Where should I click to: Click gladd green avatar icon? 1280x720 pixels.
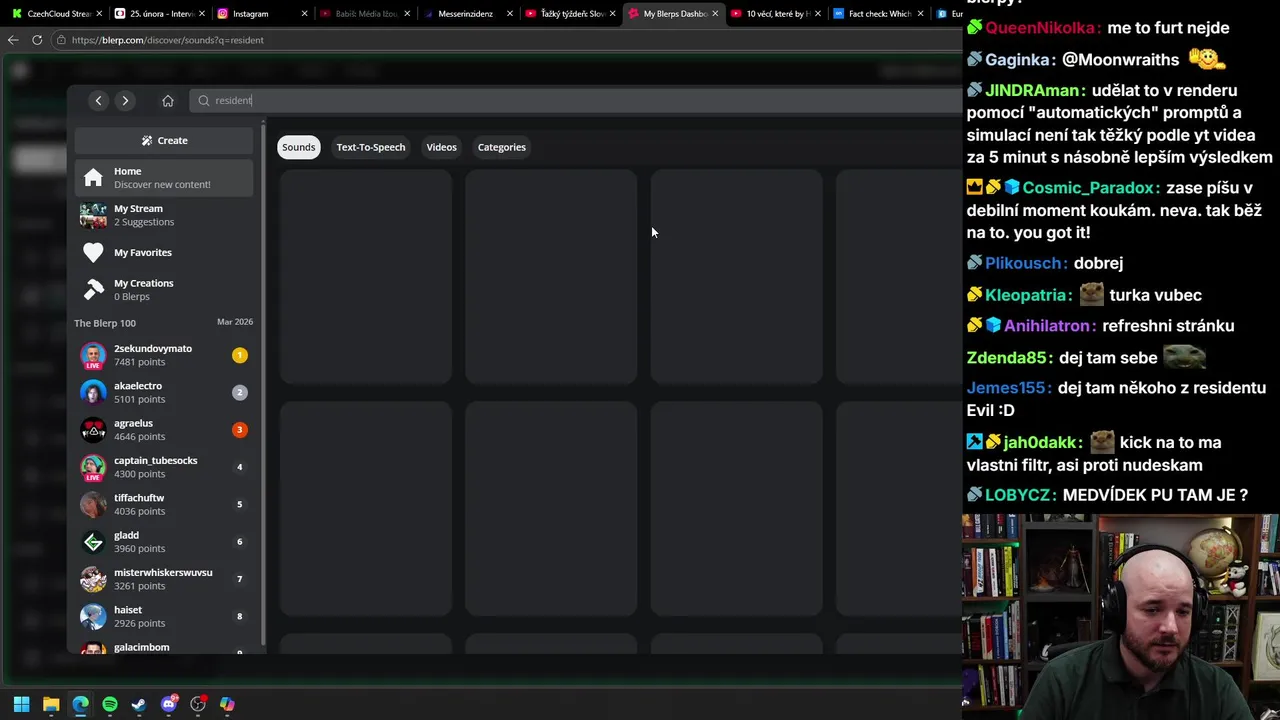tap(93, 542)
